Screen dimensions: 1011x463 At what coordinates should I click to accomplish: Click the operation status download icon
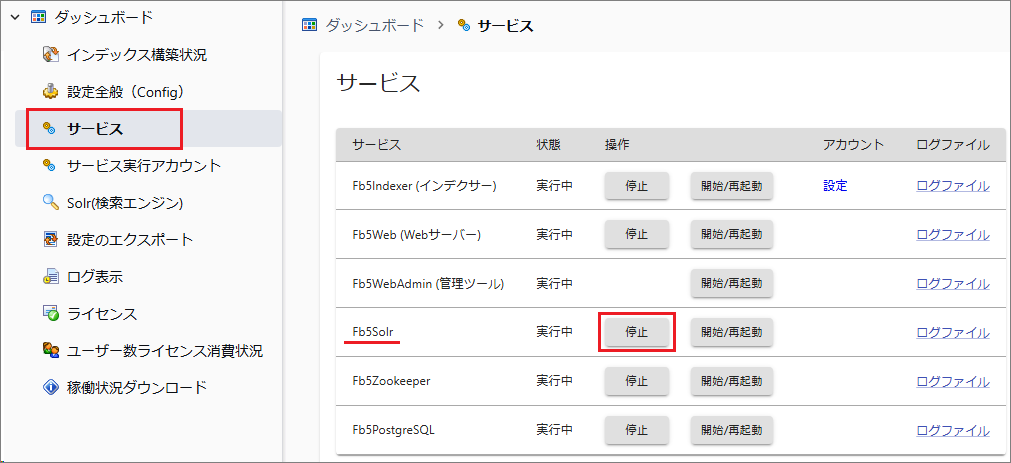tap(51, 387)
